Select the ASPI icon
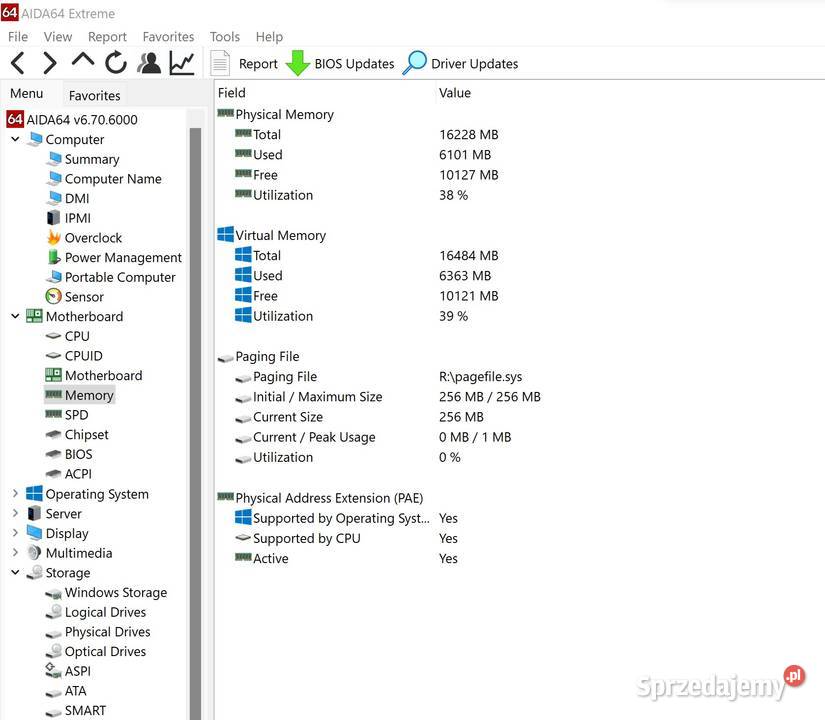 pyautogui.click(x=54, y=671)
